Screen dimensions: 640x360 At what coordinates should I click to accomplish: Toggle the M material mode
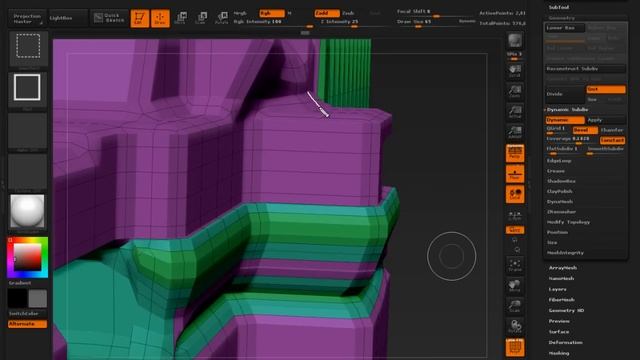point(289,13)
